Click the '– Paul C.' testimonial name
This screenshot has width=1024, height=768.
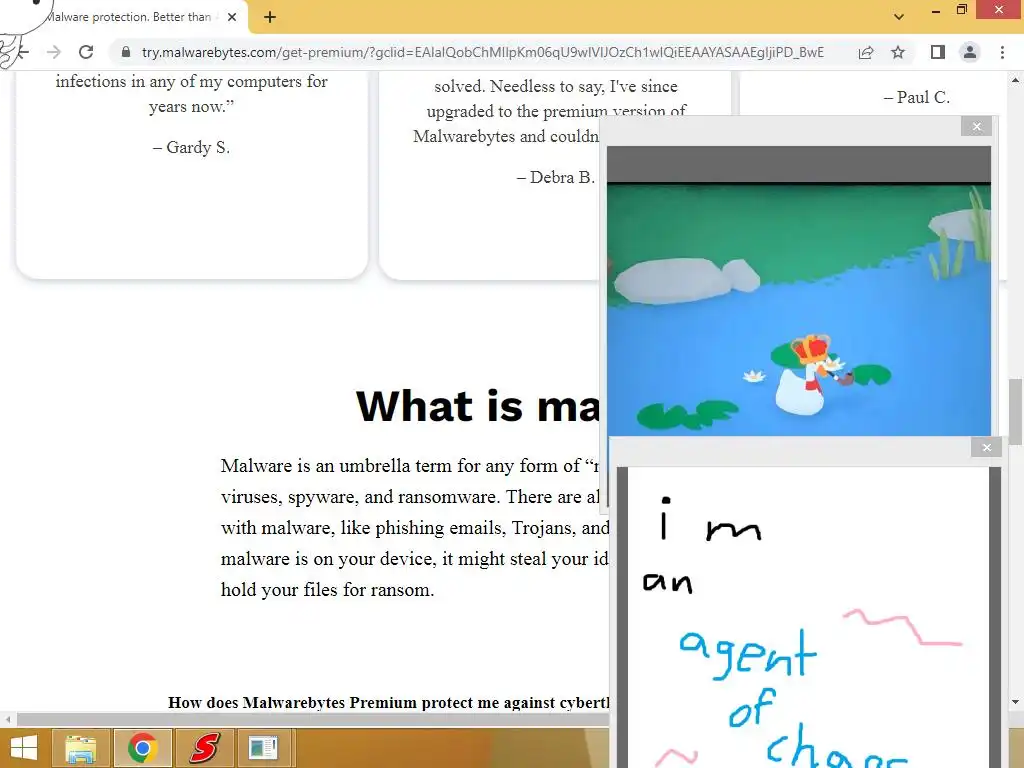coord(916,97)
